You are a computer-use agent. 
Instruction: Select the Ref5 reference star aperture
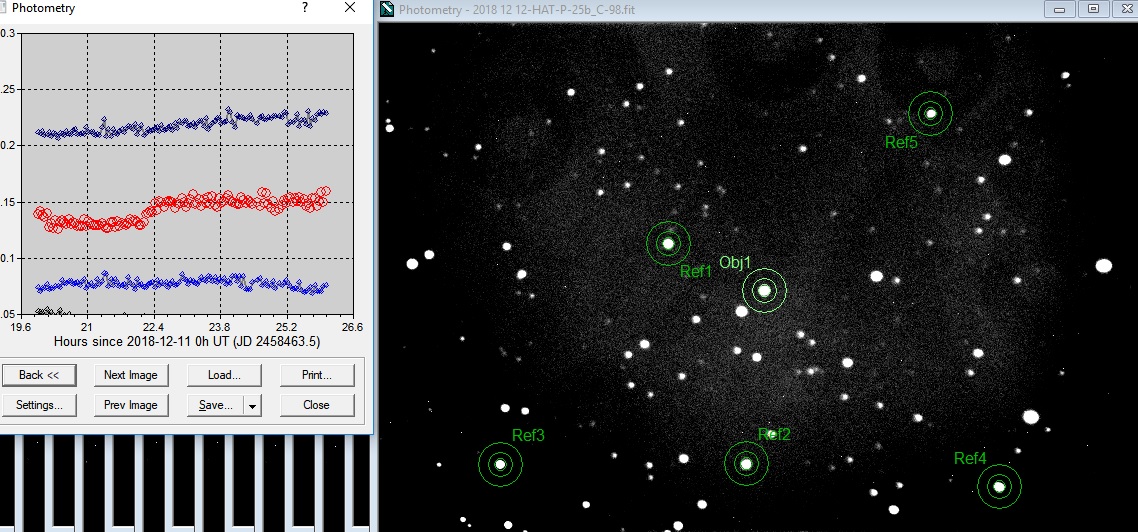tap(931, 113)
